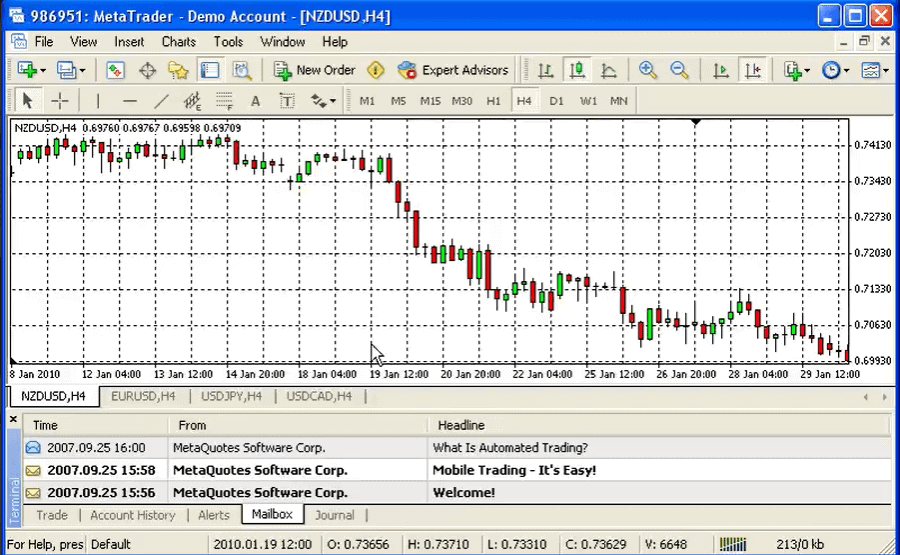The height and width of the screenshot is (555, 900).
Task: Launch MetaEditor via yellow diamond icon
Action: click(375, 70)
